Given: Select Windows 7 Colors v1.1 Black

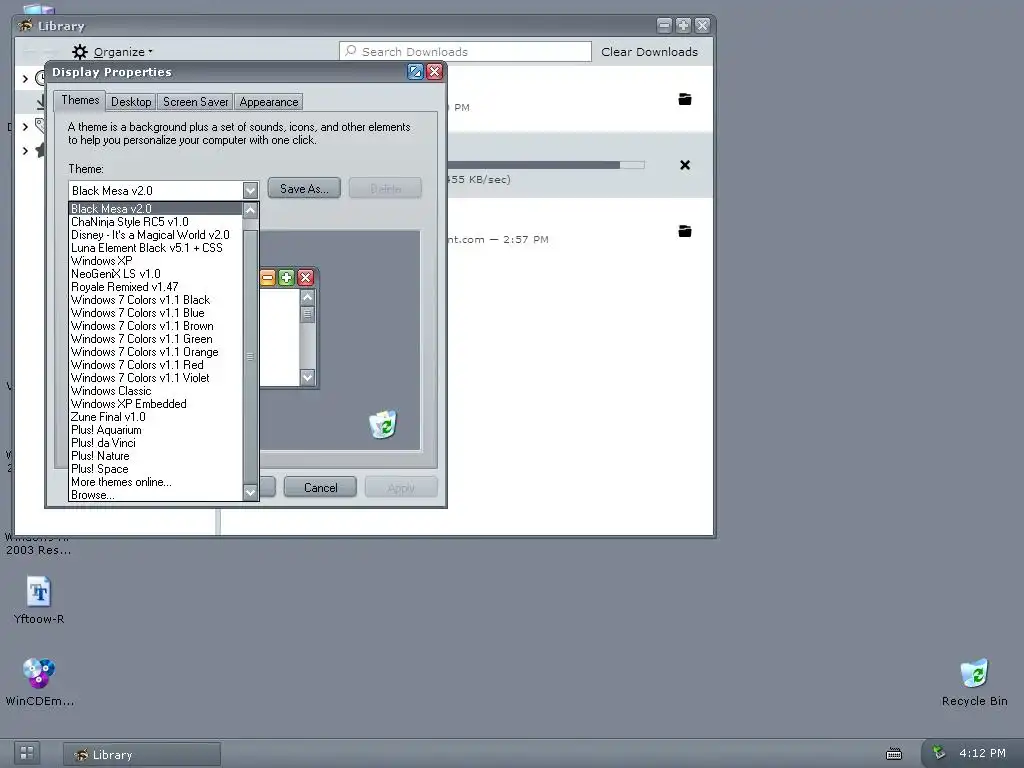Looking at the screenshot, I should [x=155, y=300].
